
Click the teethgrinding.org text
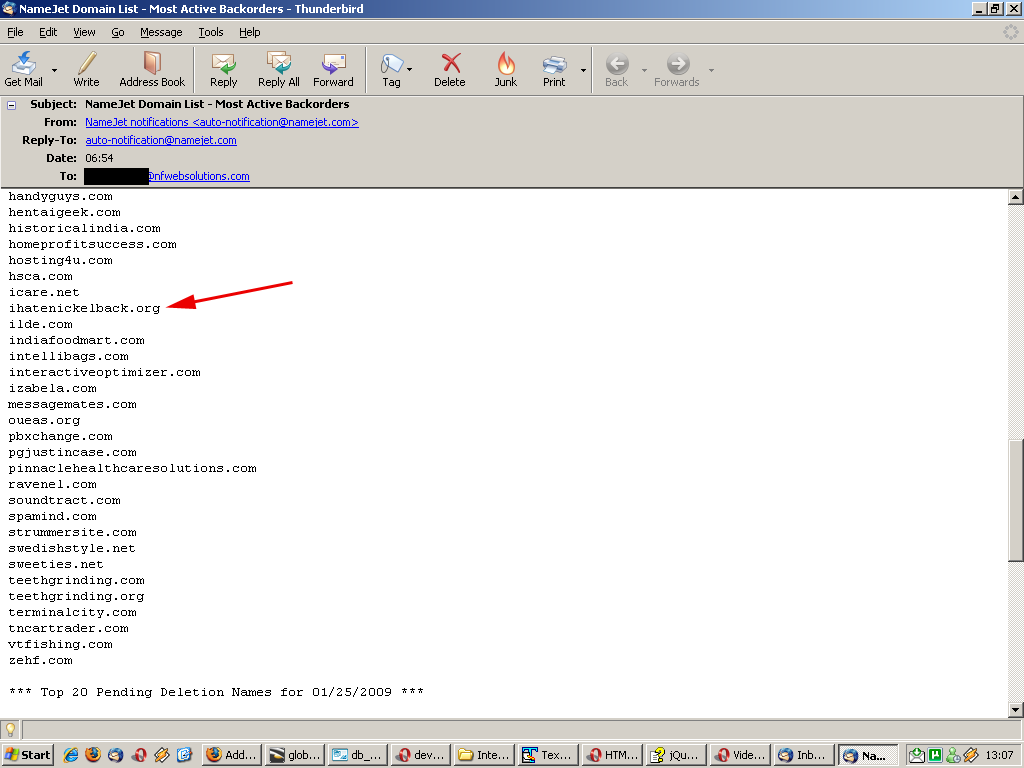(x=76, y=596)
